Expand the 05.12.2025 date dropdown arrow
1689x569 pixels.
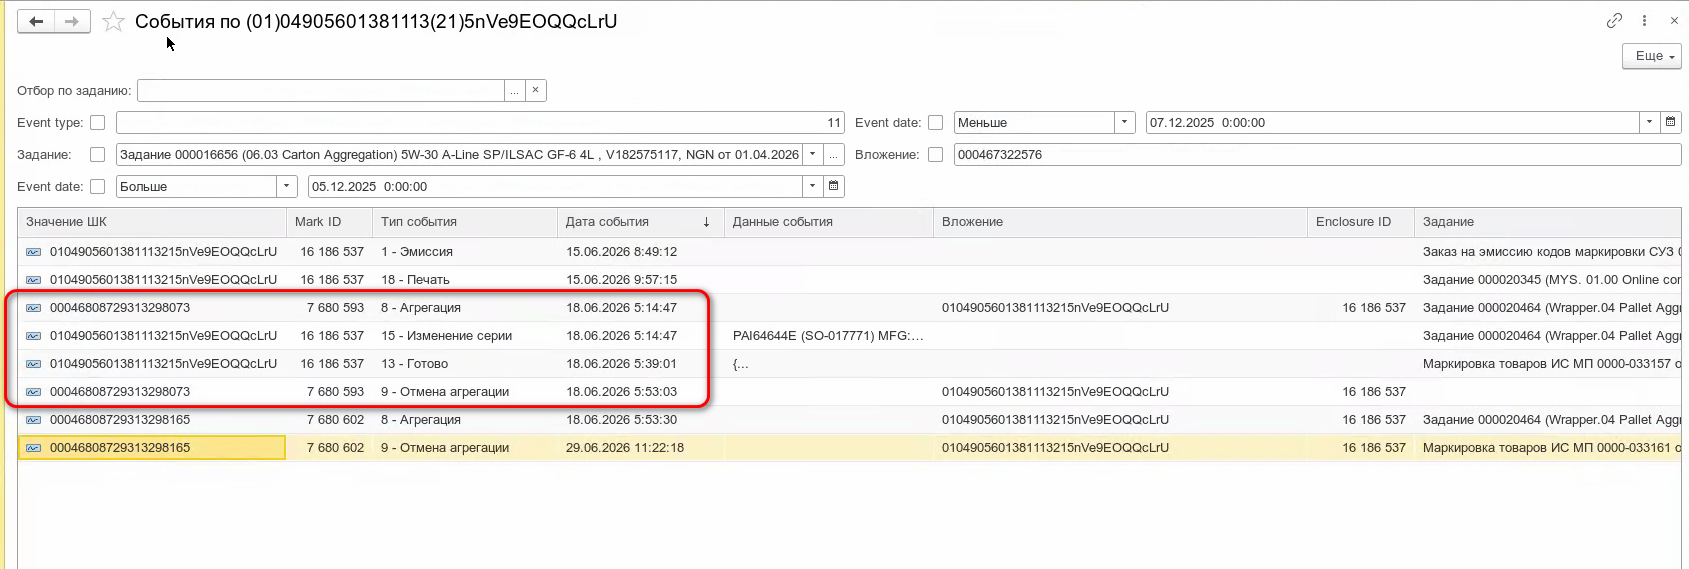coord(813,187)
